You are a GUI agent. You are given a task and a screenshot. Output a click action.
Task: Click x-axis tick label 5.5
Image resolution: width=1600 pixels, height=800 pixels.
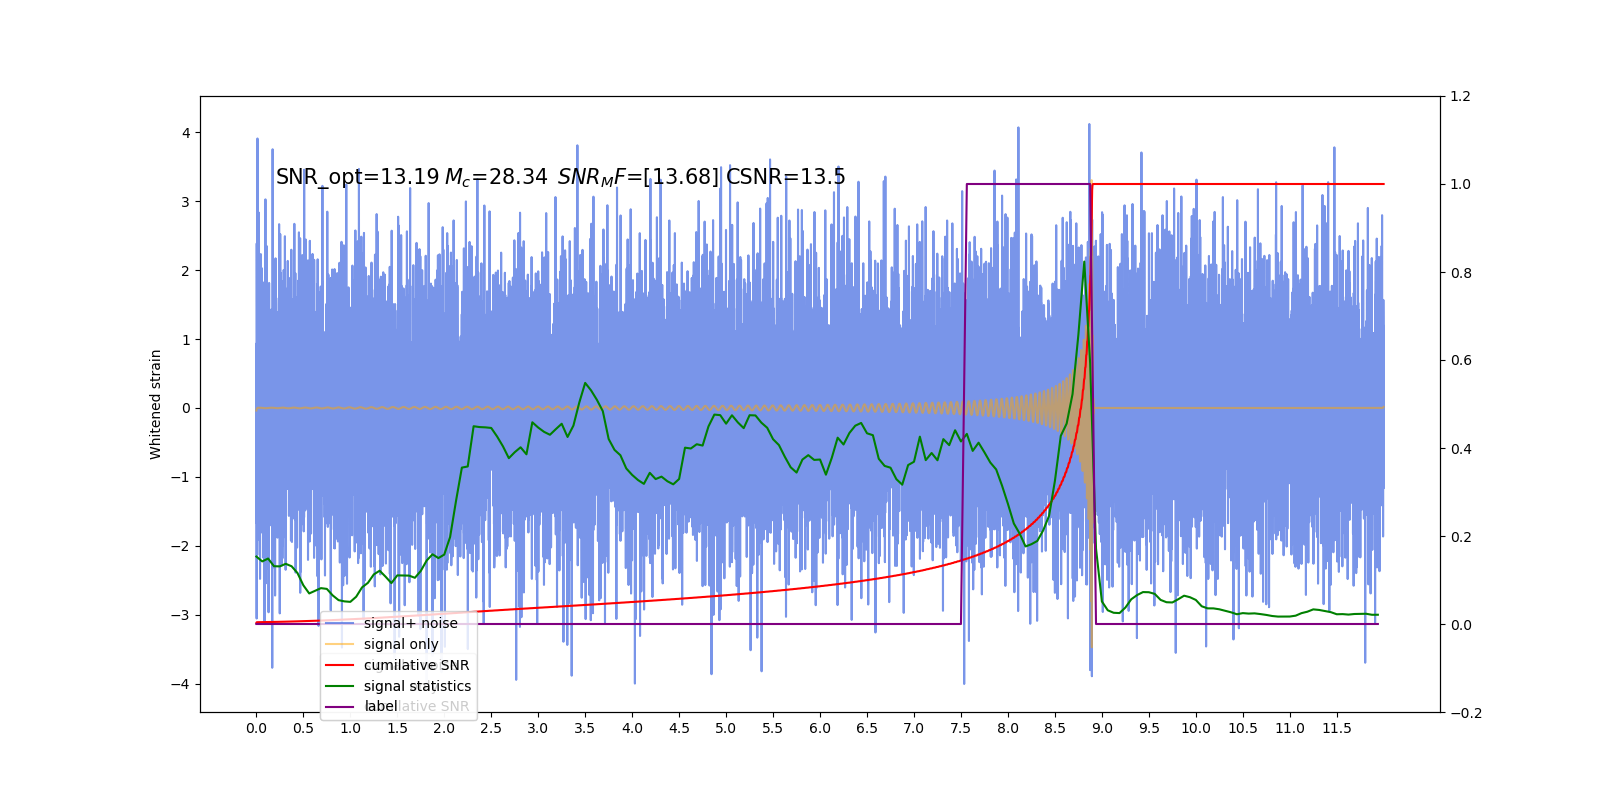773,728
